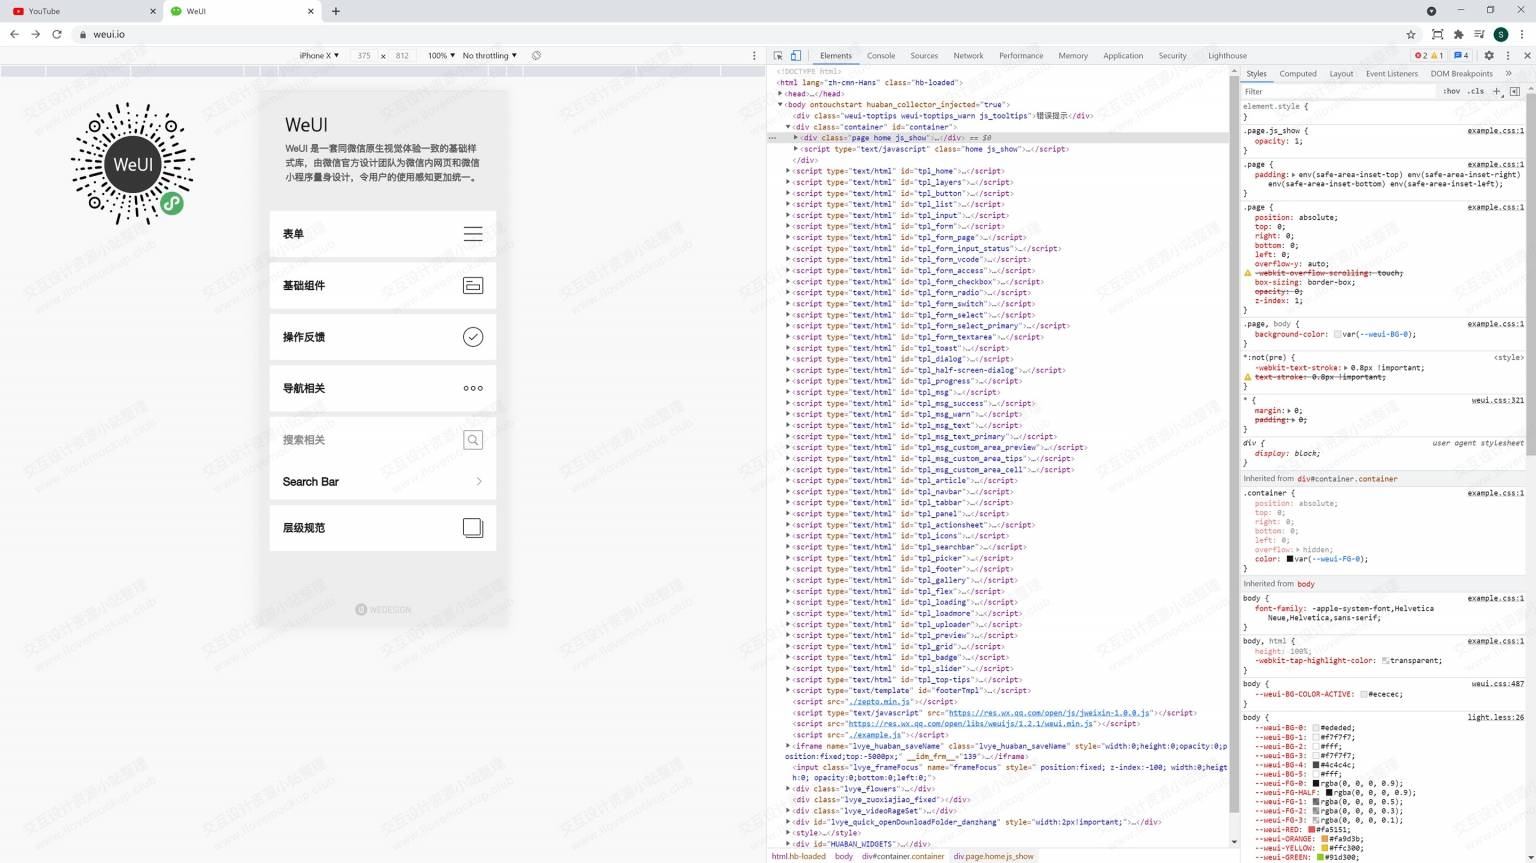Toggle the device toolbar icon

(796, 56)
